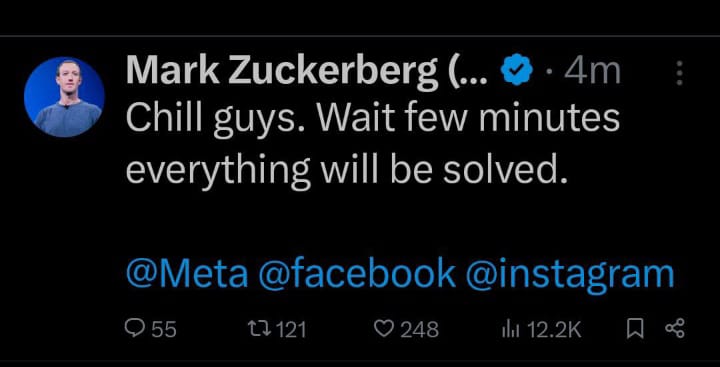Open view analytics bar chart icon

tap(512, 329)
